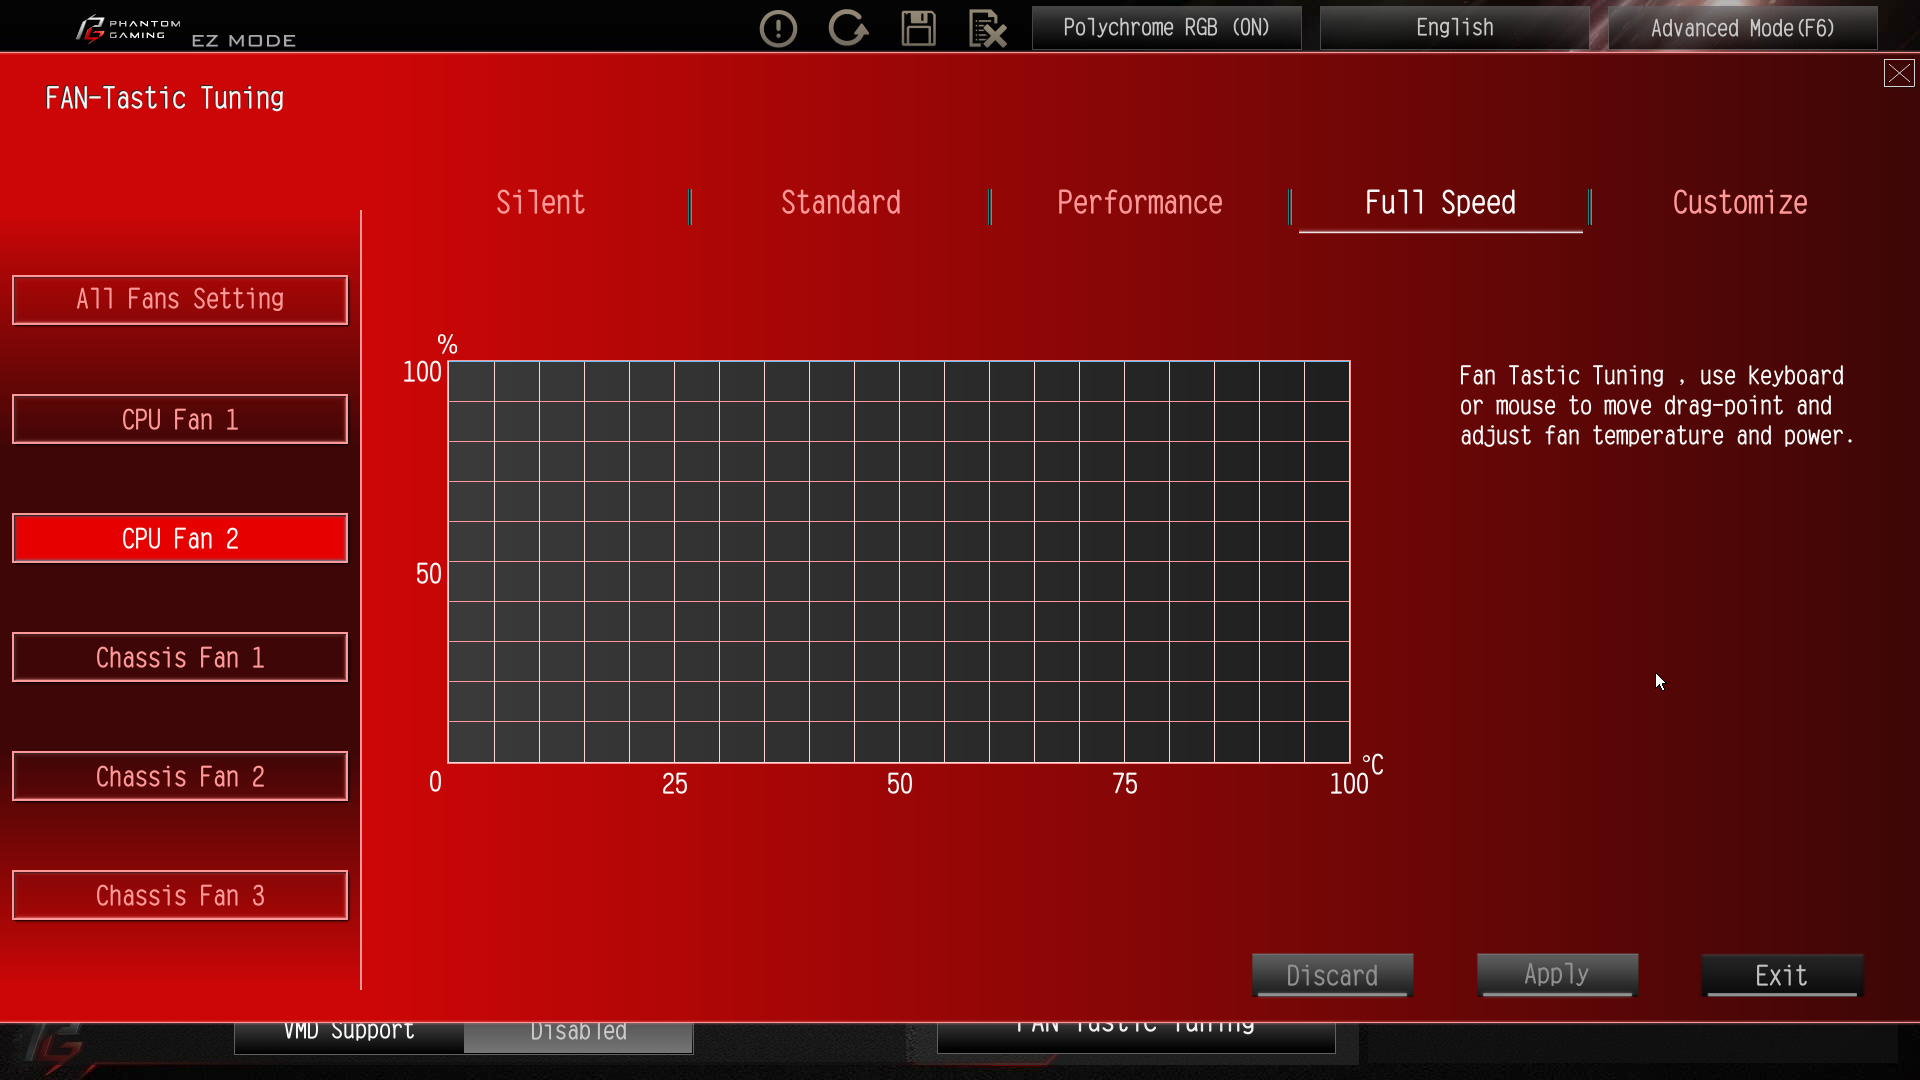Viewport: 1920px width, 1080px height.
Task: Click the circular reload defaults icon
Action: coord(848,28)
